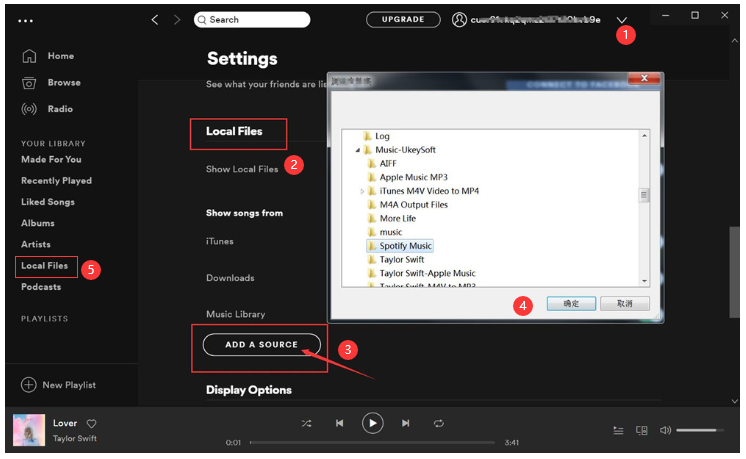Viewport: 746px width, 459px height.
Task: Go forward with the right arrow
Action: (x=177, y=20)
